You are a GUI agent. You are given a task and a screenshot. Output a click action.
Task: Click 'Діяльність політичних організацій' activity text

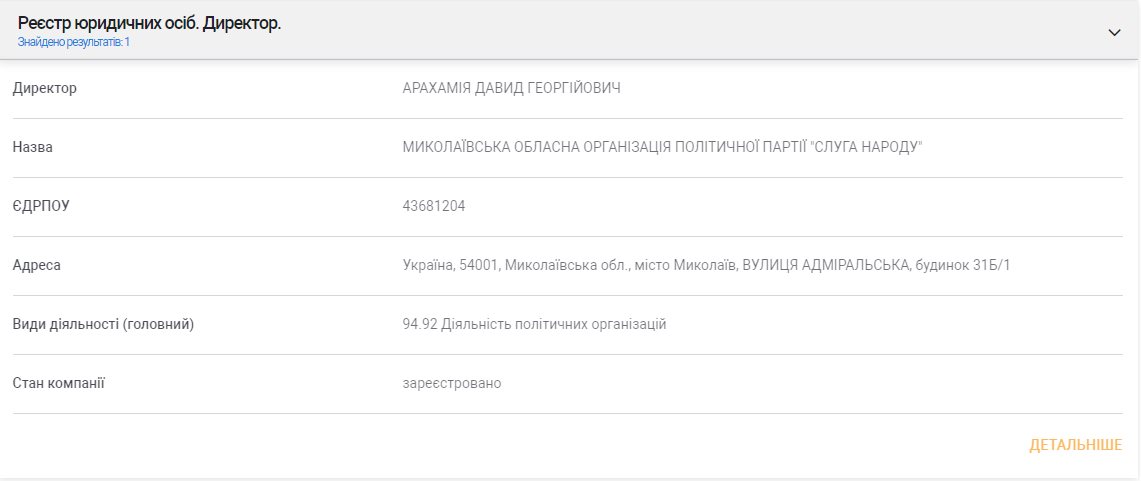tap(553, 324)
